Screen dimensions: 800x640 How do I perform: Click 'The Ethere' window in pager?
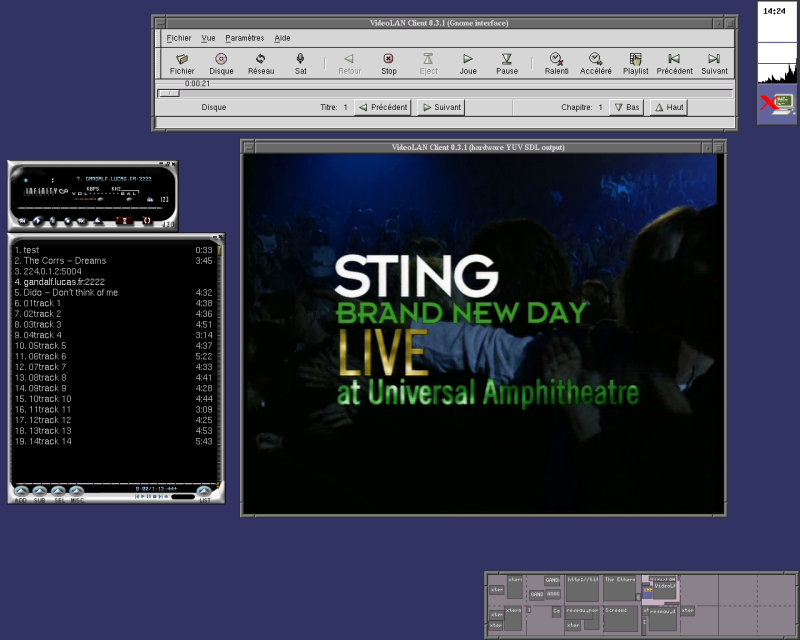[x=620, y=588]
